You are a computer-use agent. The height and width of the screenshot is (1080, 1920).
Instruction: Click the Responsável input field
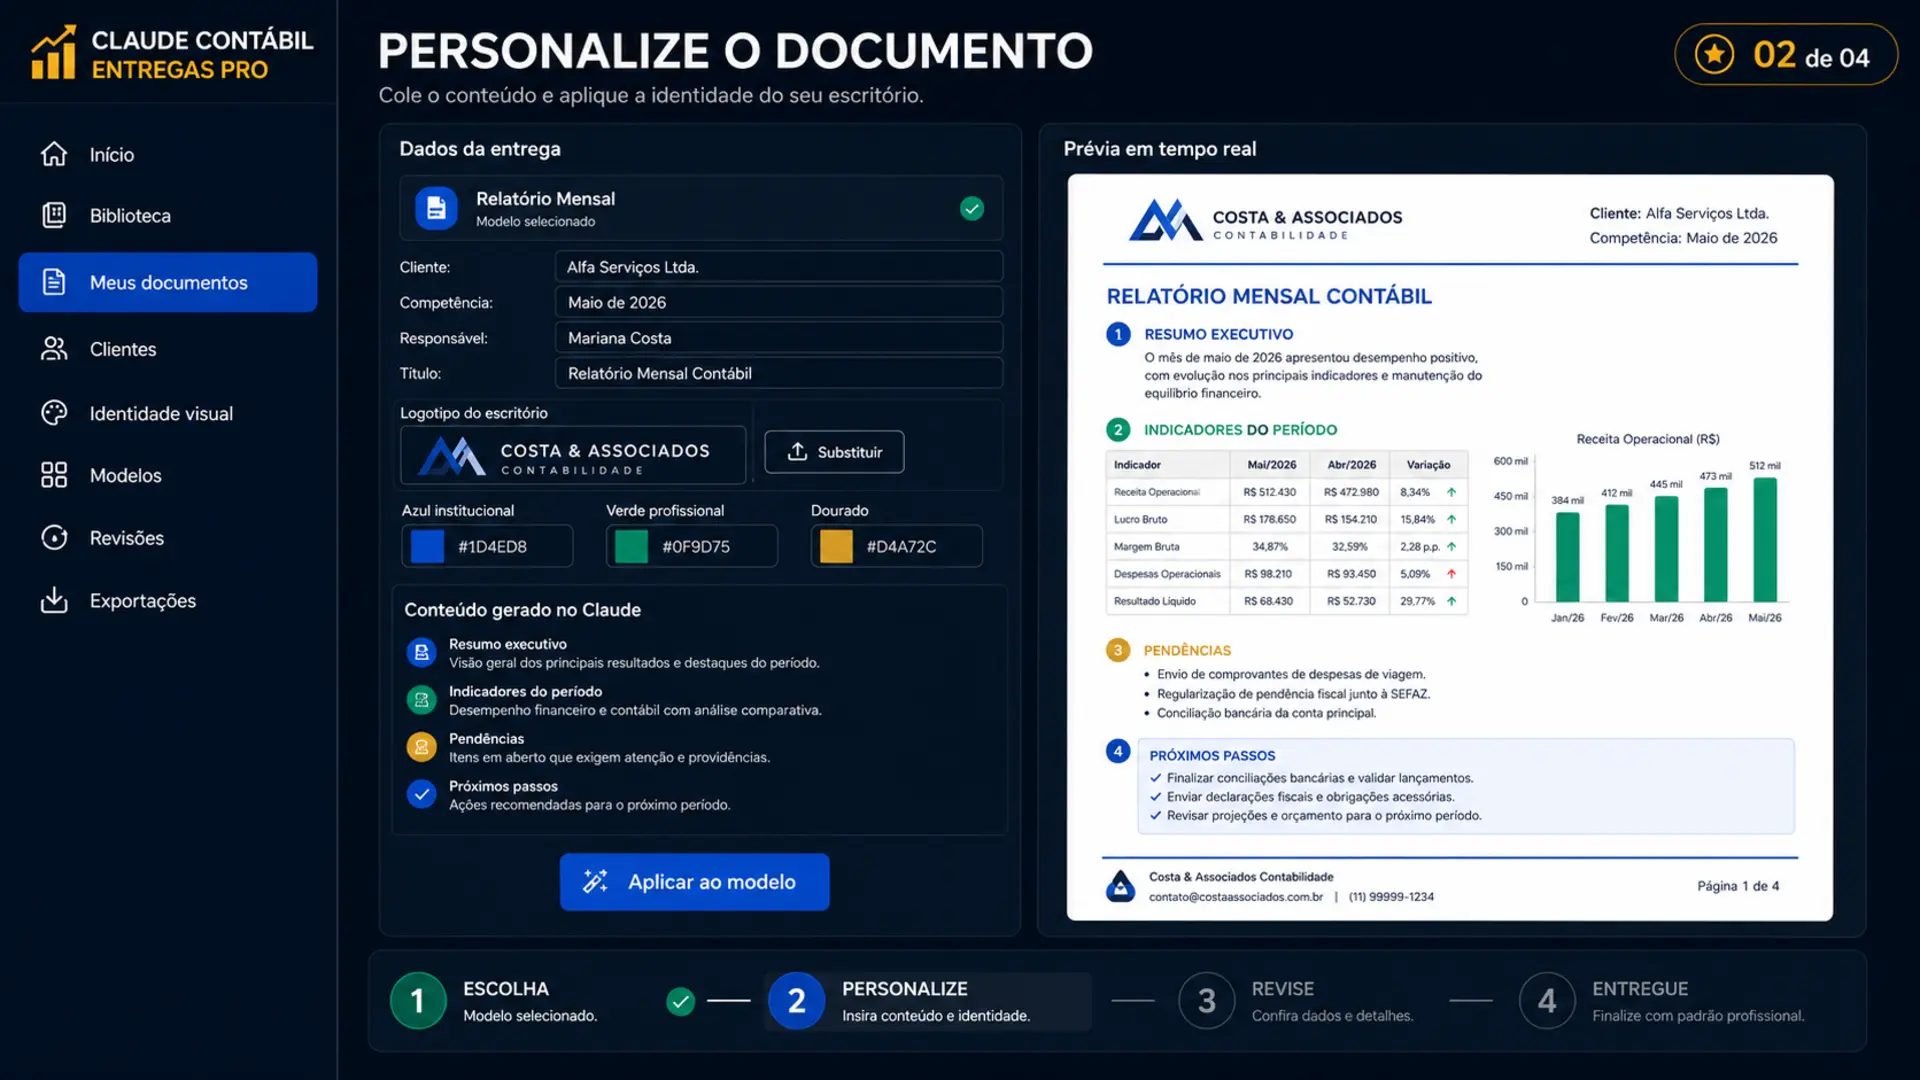pyautogui.click(x=779, y=338)
